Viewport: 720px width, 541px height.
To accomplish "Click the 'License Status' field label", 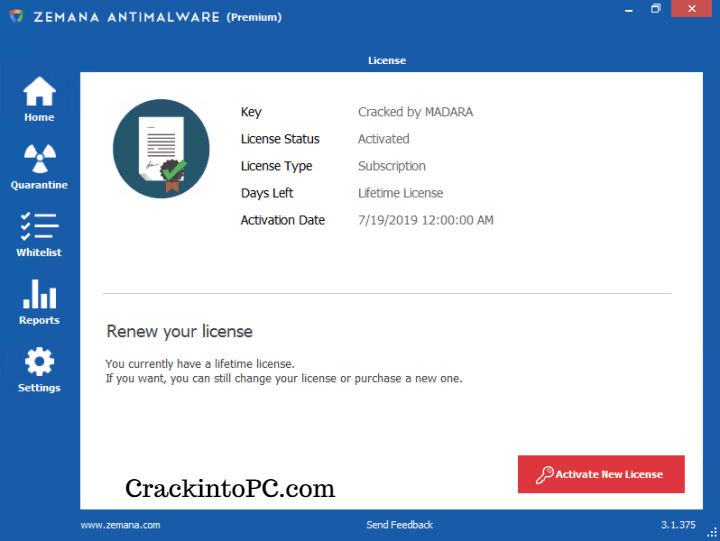I will tap(280, 139).
